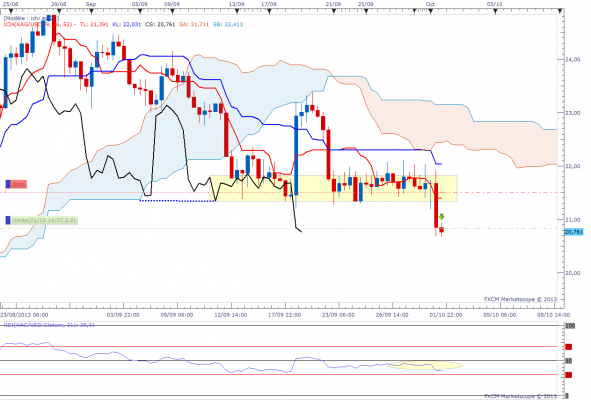Click the 23,00 price axis label
The width and height of the screenshot is (591, 400).
coord(573,113)
